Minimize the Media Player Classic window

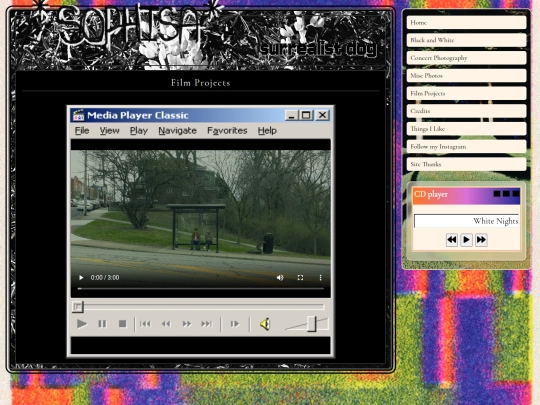pos(291,115)
